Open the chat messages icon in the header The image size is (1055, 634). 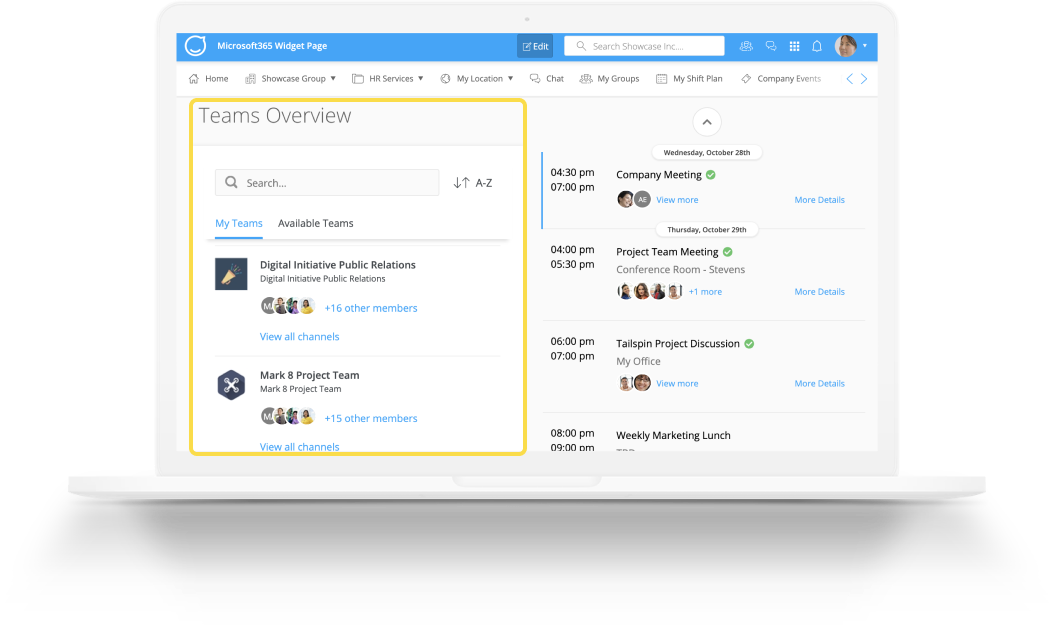coord(770,45)
